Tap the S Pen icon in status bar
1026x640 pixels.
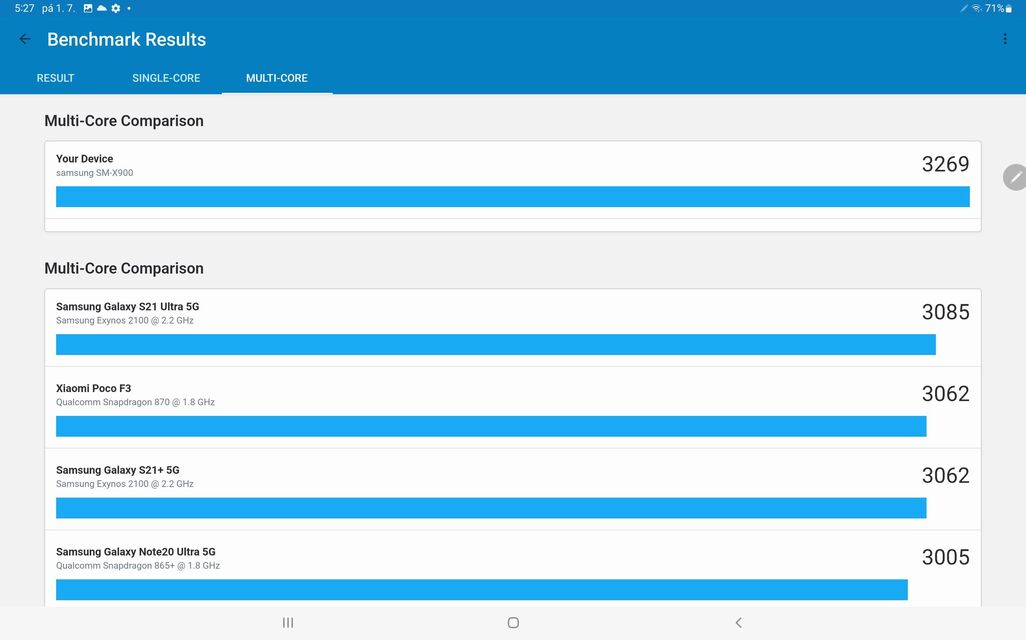pos(962,8)
